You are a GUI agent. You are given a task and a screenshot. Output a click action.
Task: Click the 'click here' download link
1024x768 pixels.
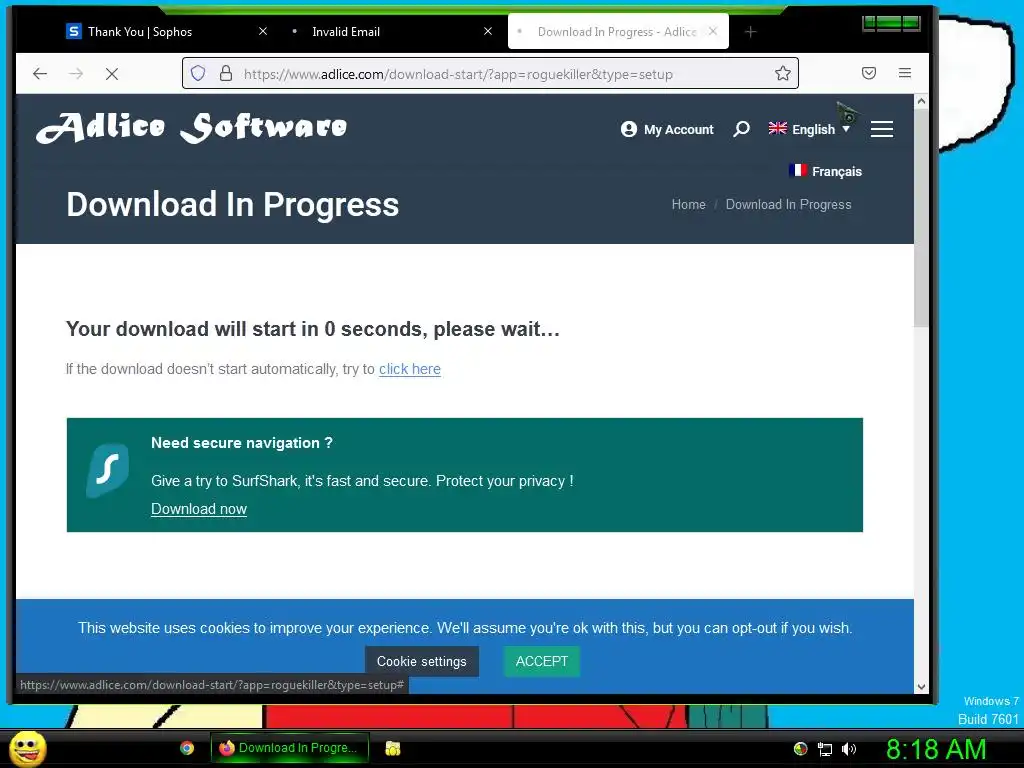tap(409, 369)
